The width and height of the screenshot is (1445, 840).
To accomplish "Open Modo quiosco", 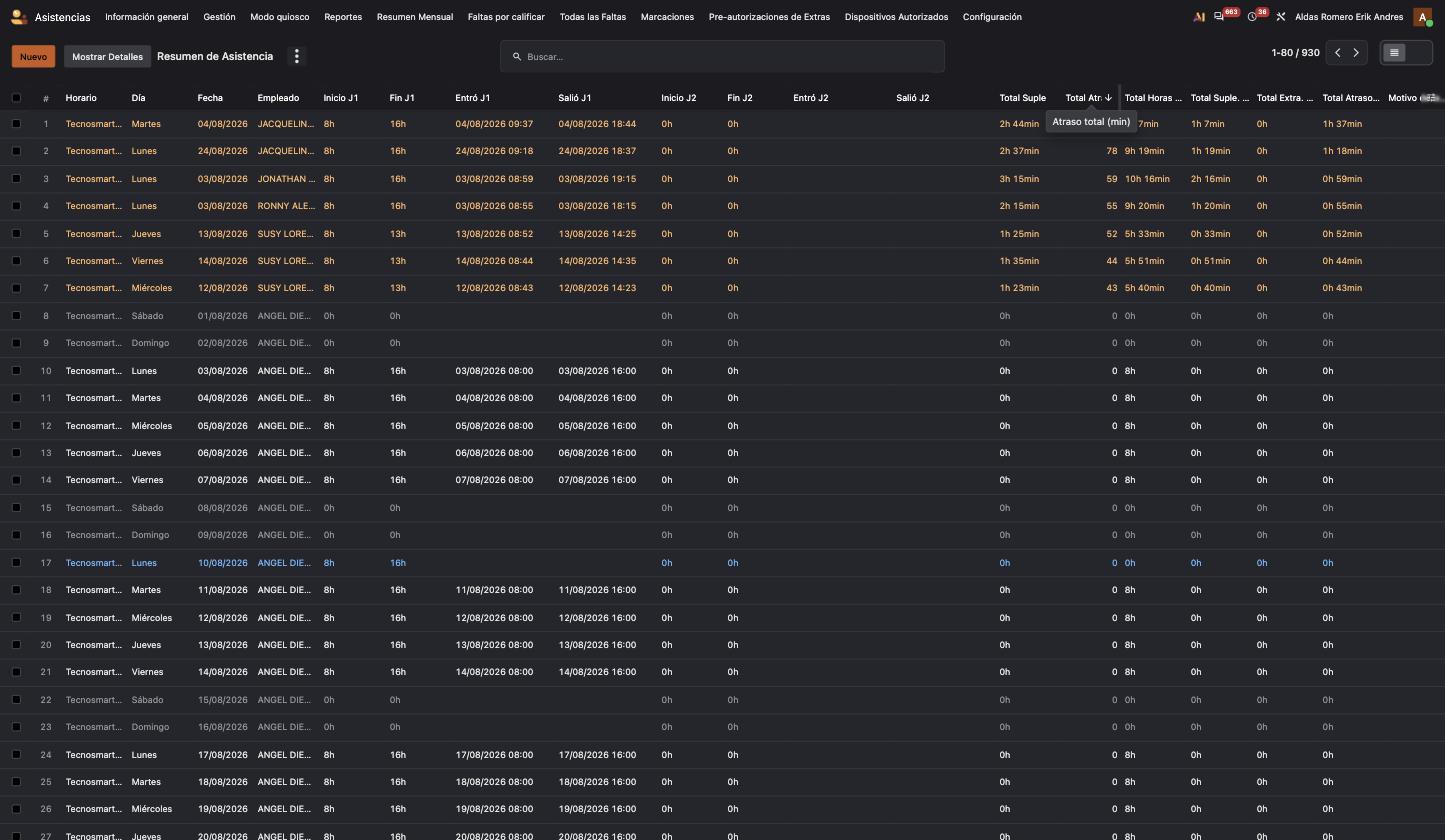I will tap(280, 17).
